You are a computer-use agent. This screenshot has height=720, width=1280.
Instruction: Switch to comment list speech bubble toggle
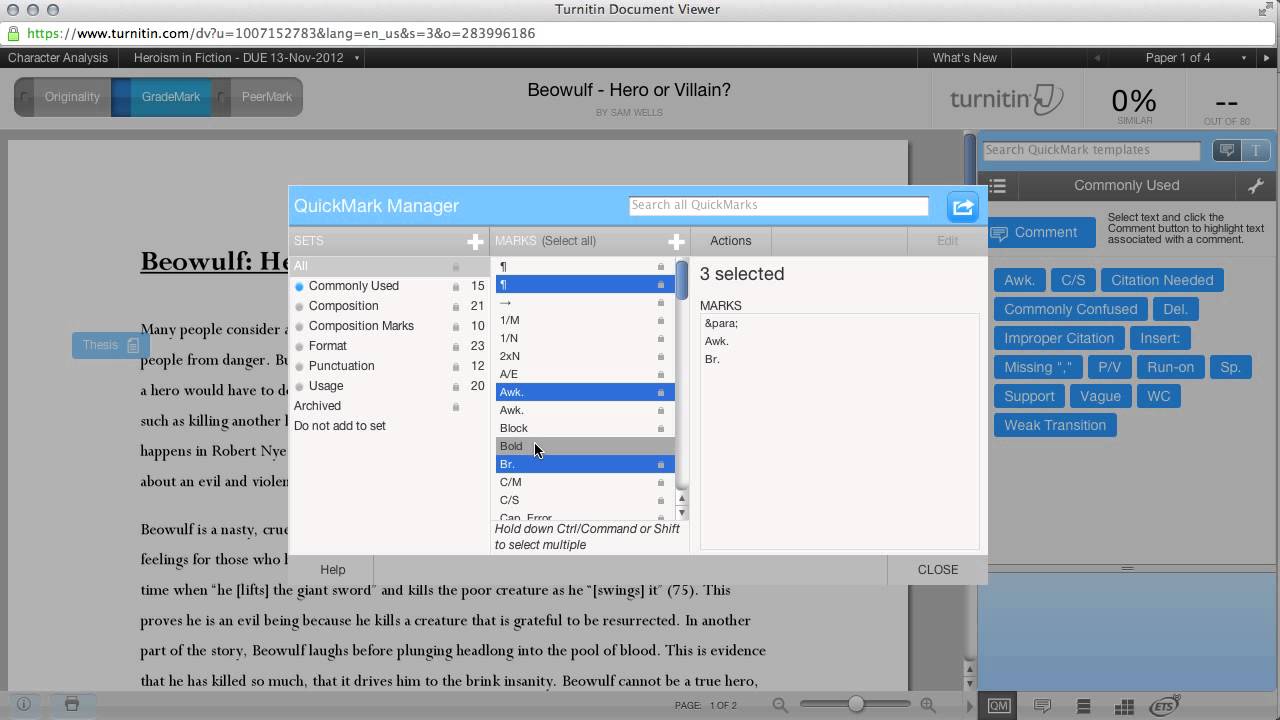tap(1227, 150)
